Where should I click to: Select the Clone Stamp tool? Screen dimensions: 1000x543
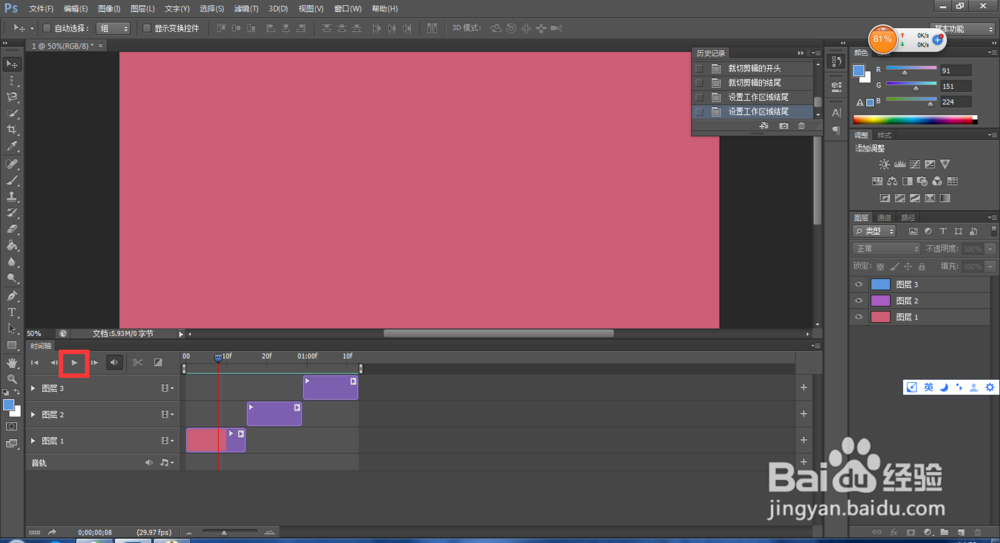pos(12,197)
